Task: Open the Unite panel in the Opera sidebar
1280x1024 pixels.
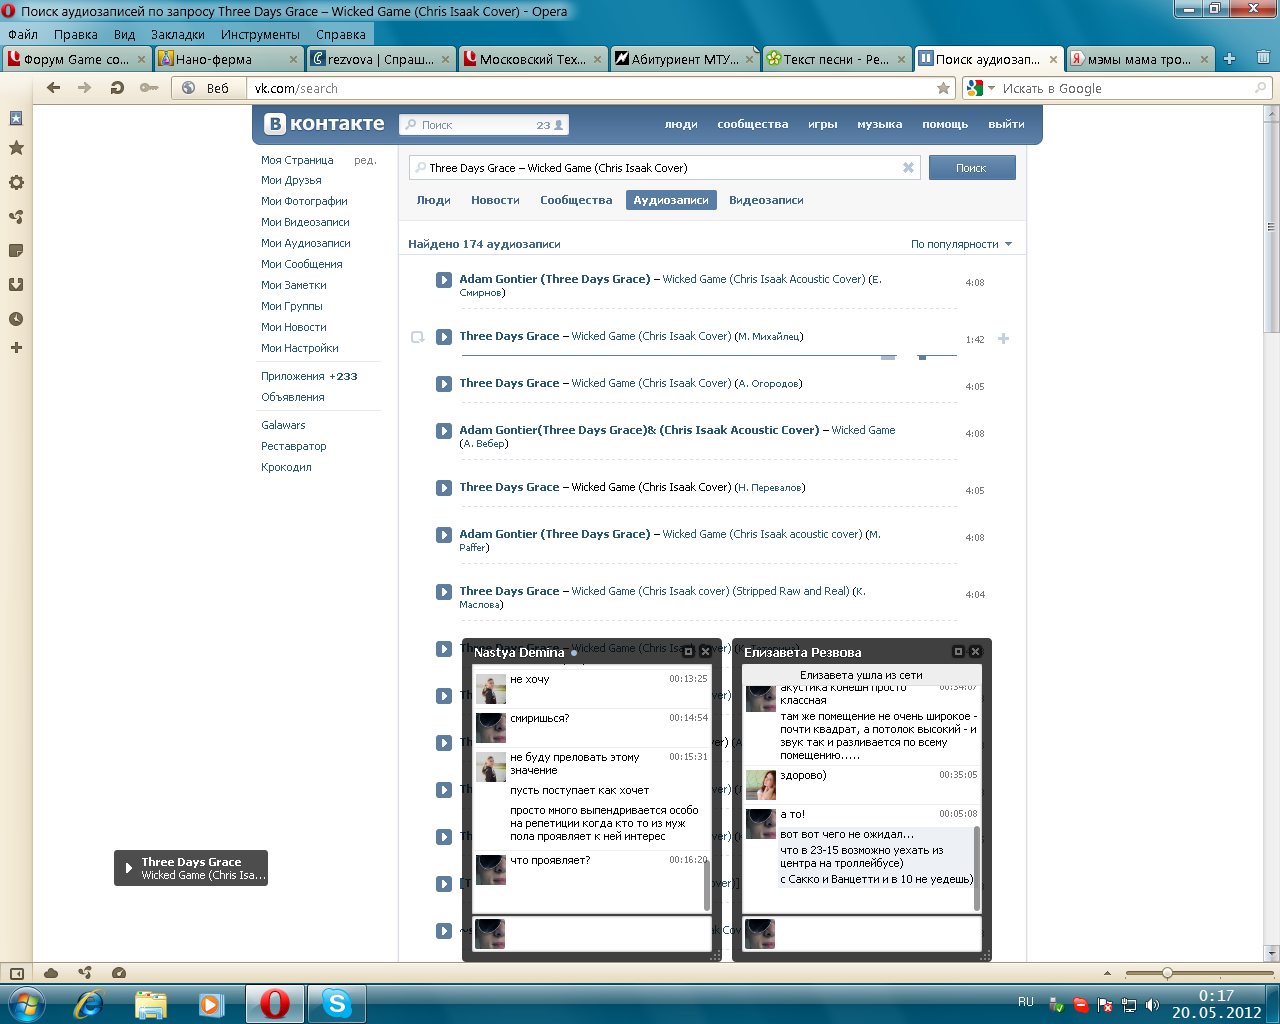Action: click(x=16, y=216)
